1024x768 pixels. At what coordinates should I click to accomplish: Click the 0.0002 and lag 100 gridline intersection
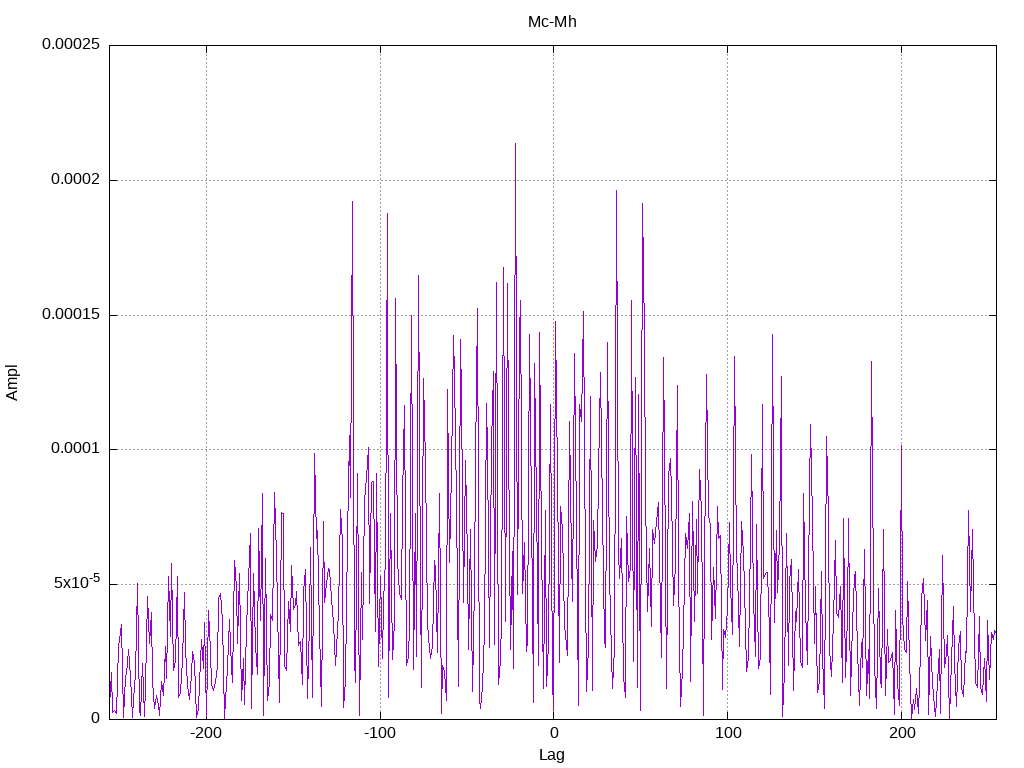(x=728, y=180)
